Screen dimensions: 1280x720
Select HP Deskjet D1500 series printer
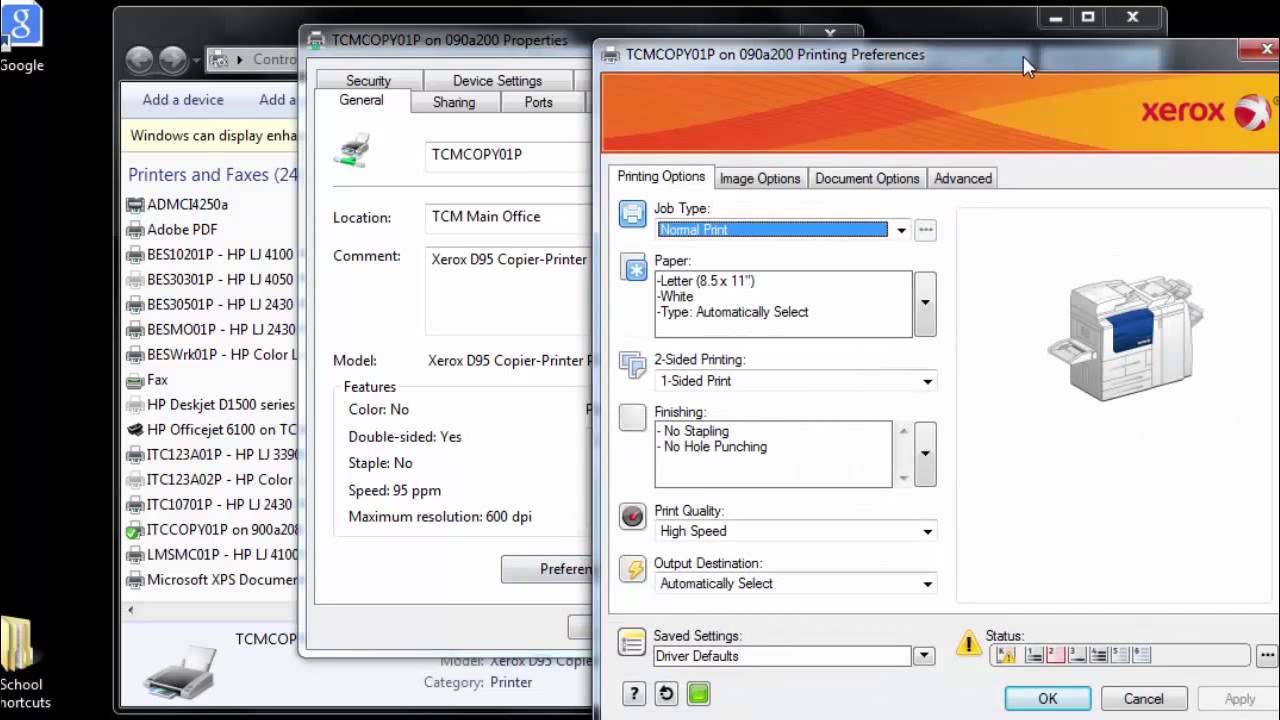tap(211, 405)
